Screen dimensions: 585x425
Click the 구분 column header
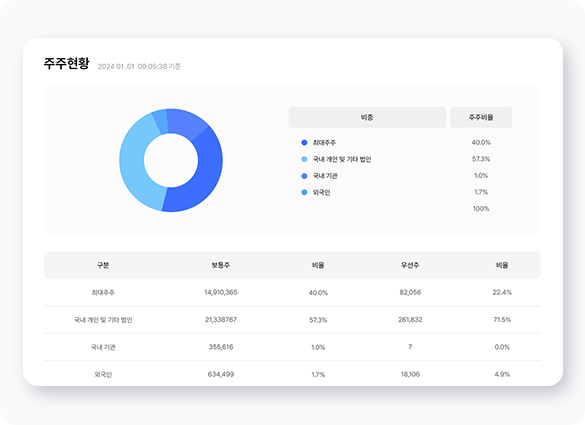pyautogui.click(x=103, y=265)
